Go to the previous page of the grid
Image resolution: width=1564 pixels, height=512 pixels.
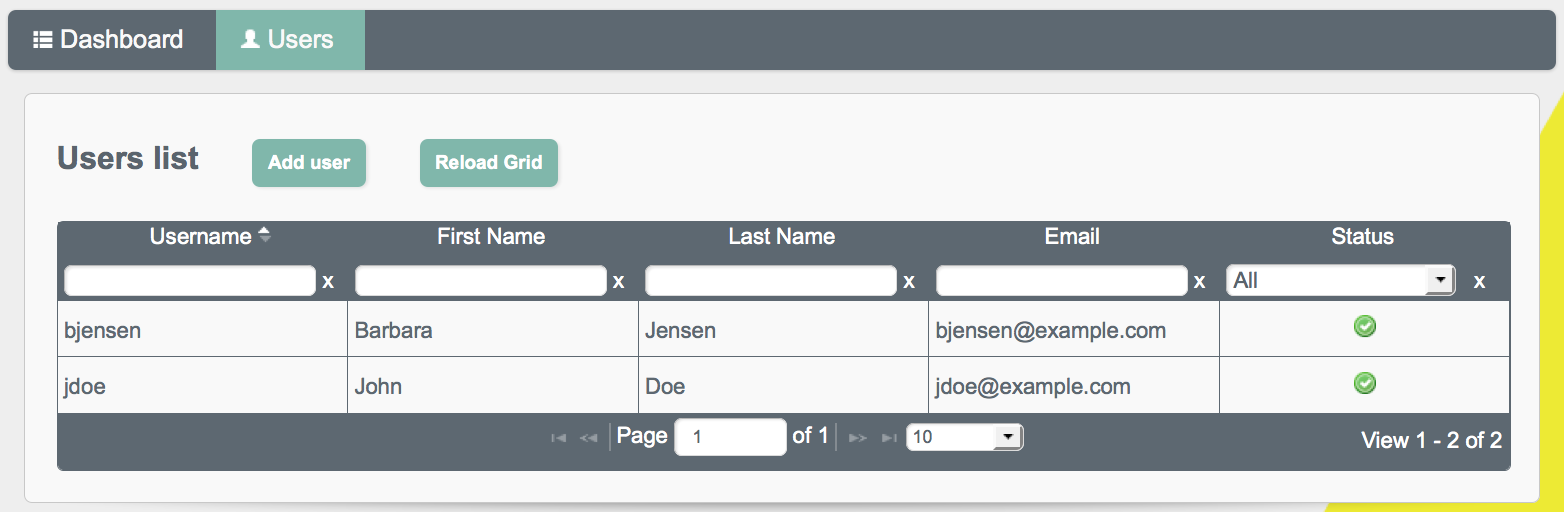[589, 438]
